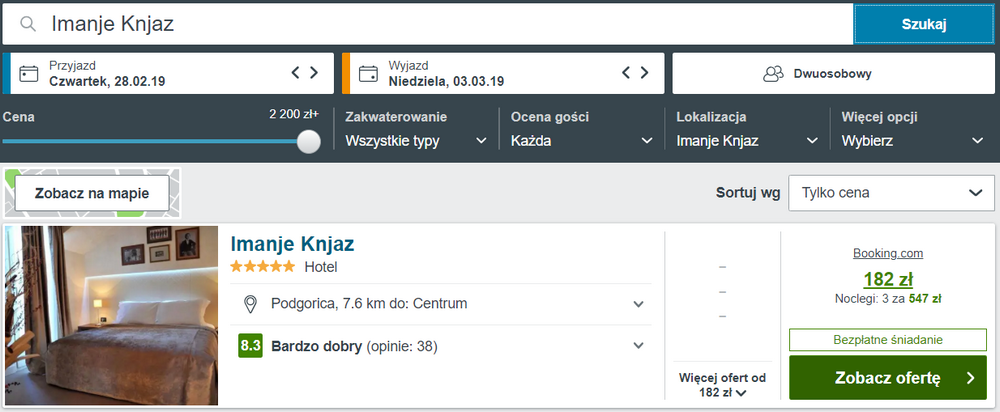The height and width of the screenshot is (412, 1000).
Task: Click the Zobacz ofertę button
Action: [x=888, y=378]
